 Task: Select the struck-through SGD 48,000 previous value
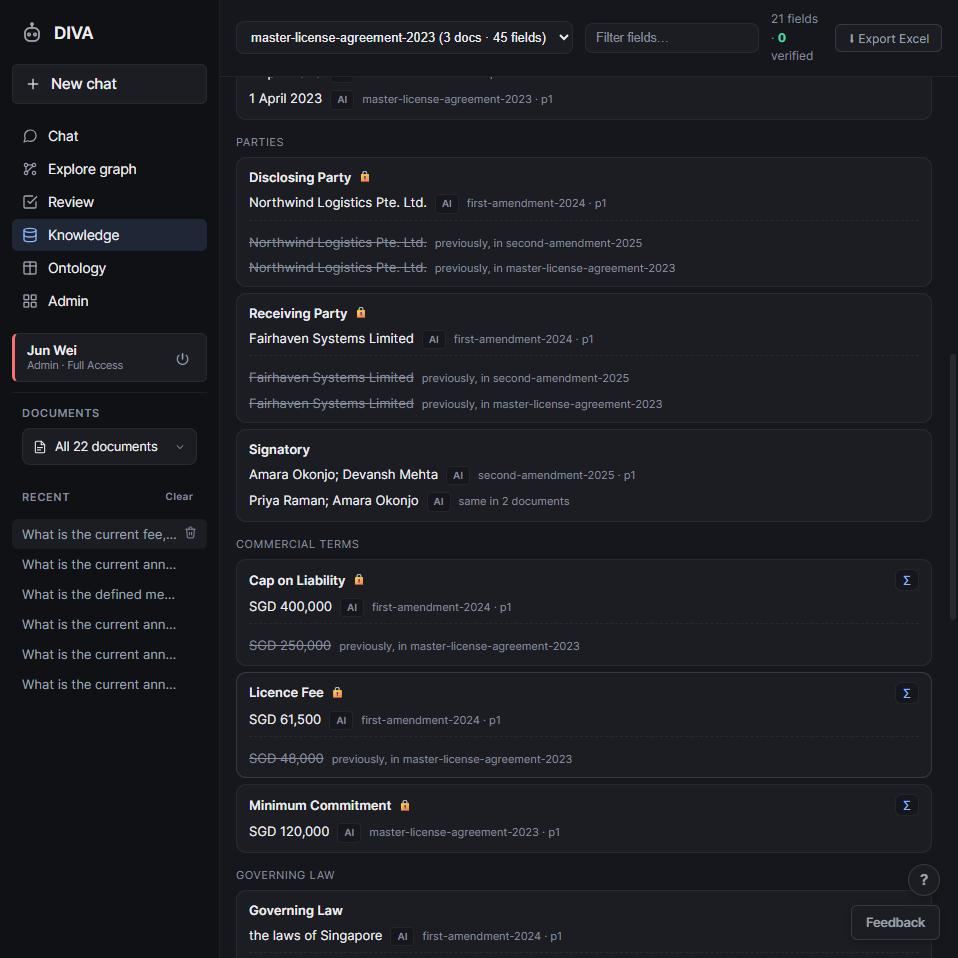coord(286,758)
